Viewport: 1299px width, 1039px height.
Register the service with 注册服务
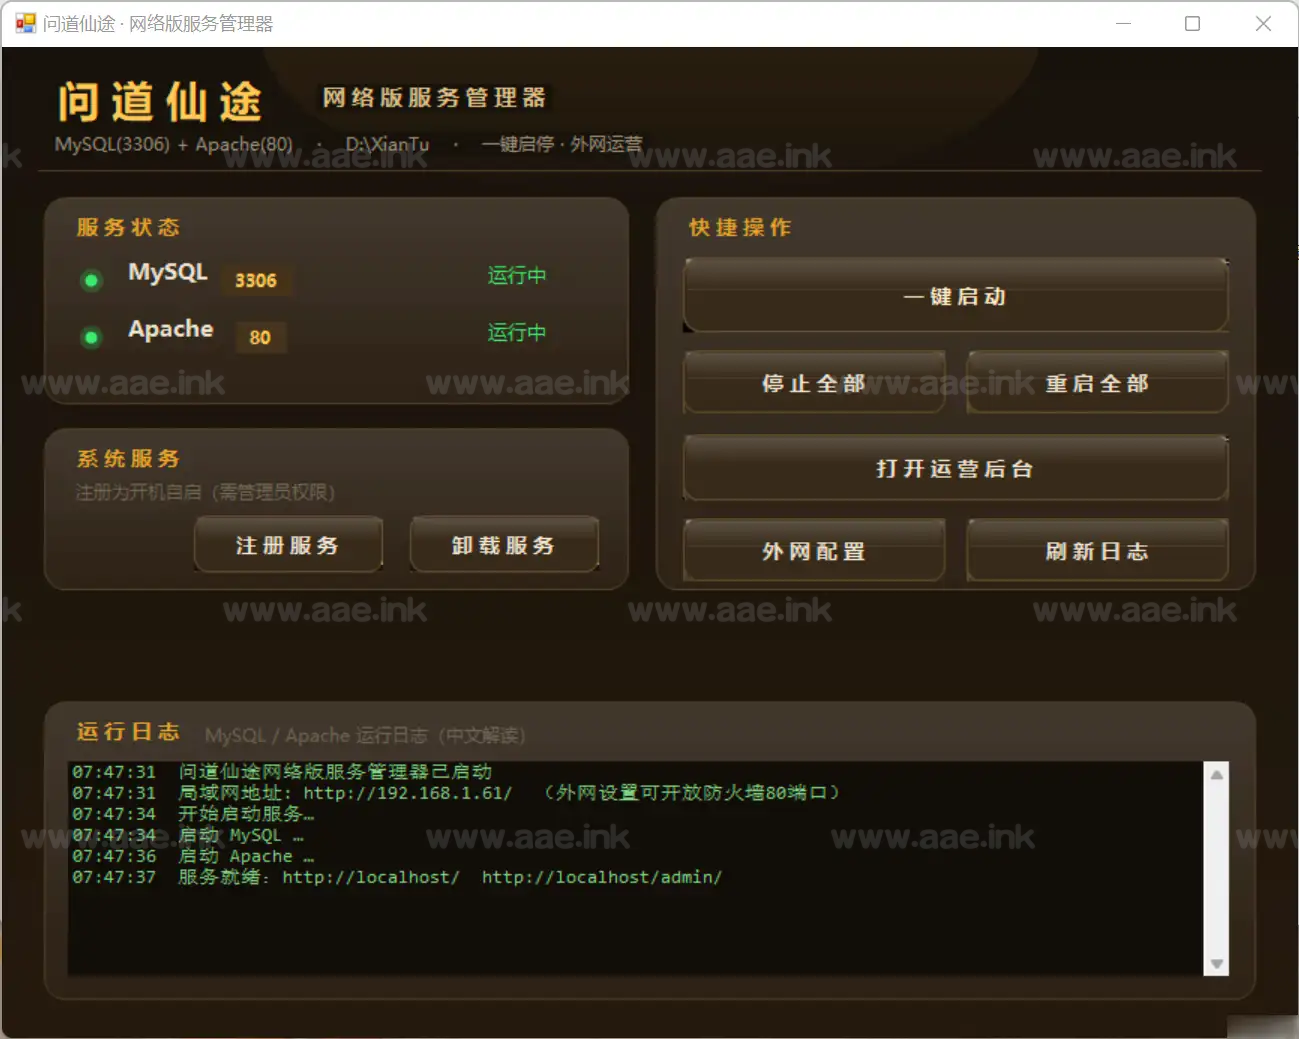pyautogui.click(x=288, y=545)
